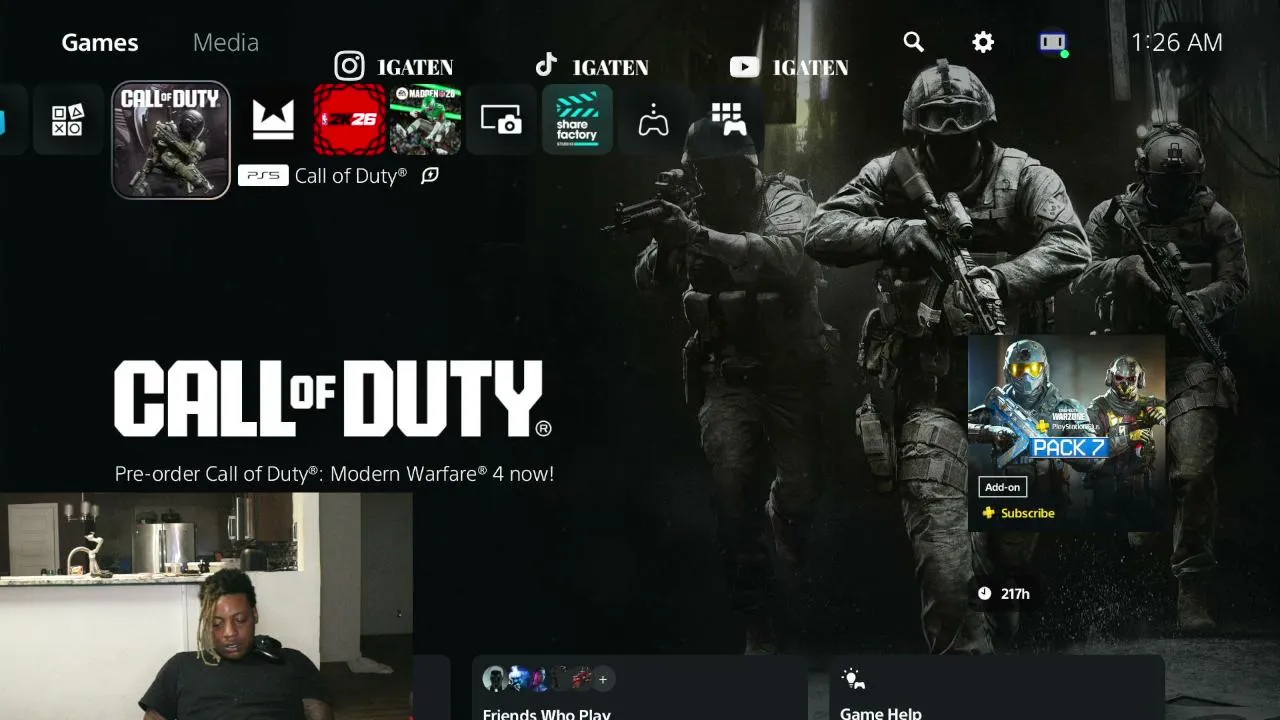Open the Game Help card
This screenshot has height=720, width=1280.
coord(997,688)
